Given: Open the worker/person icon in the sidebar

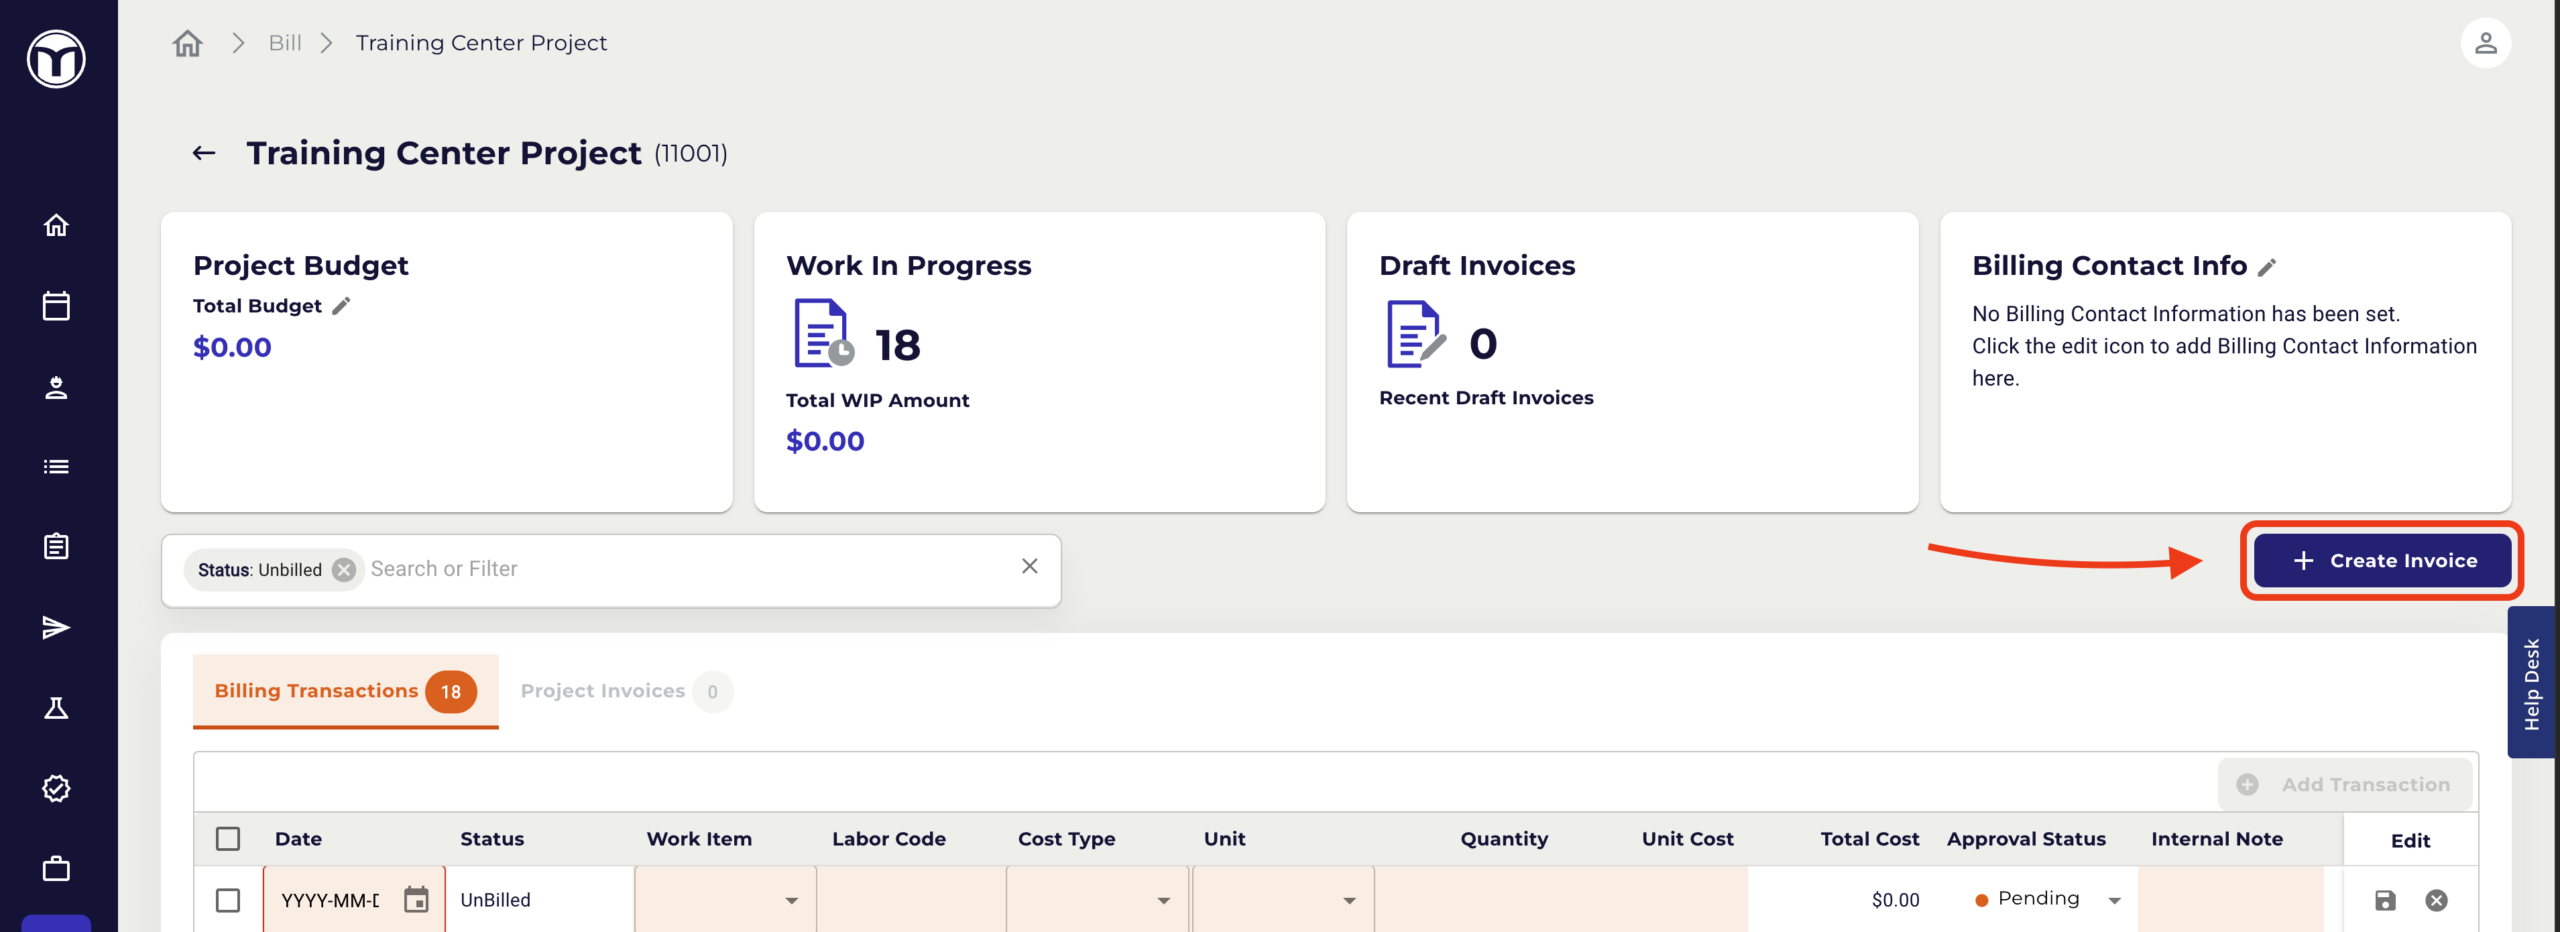Looking at the screenshot, I should [56, 387].
